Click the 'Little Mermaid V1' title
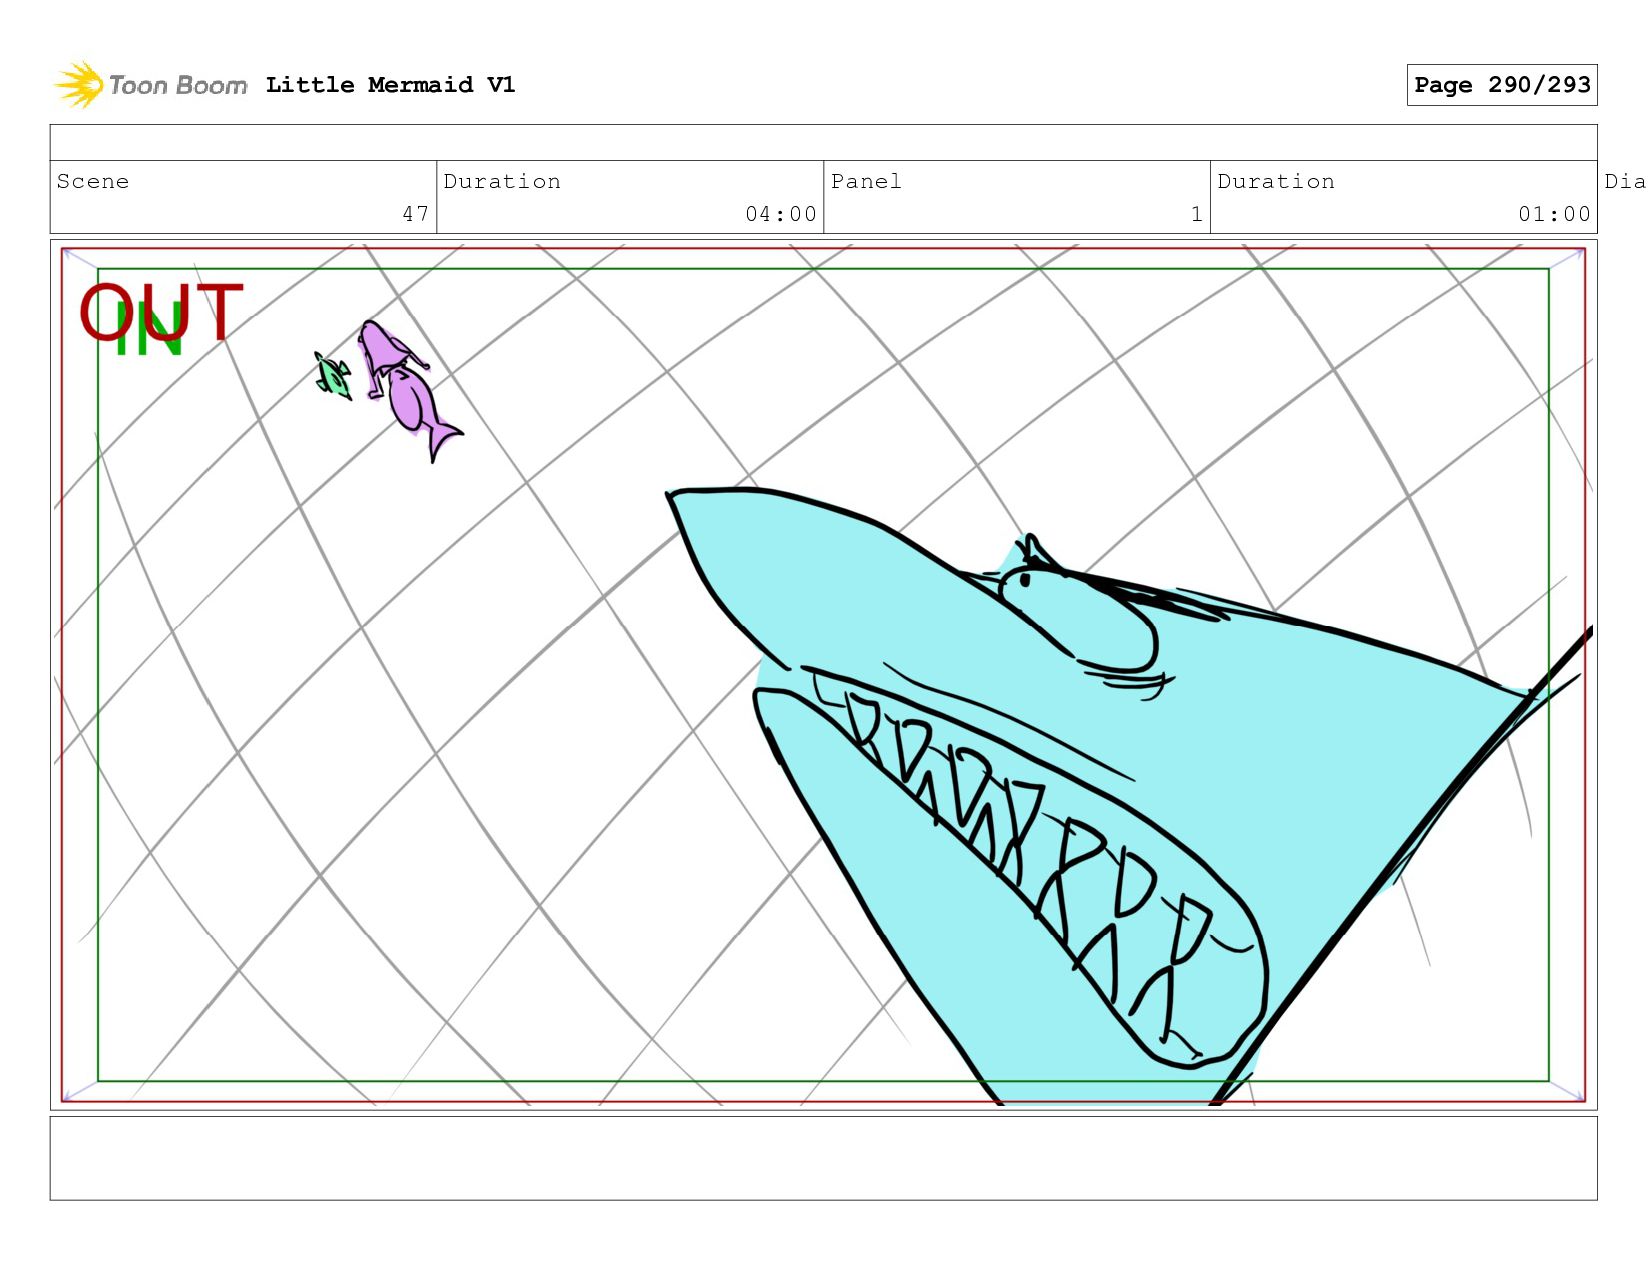1650x1275 pixels. click(x=390, y=85)
